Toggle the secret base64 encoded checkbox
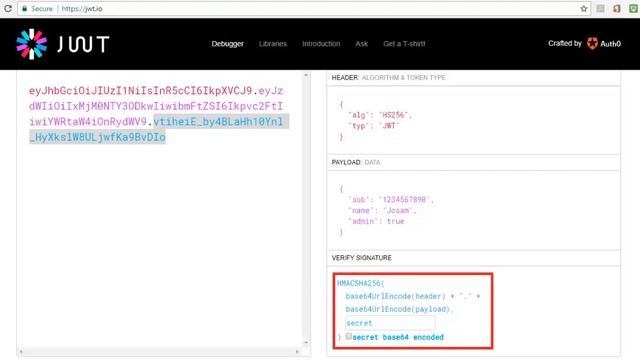 coord(348,336)
